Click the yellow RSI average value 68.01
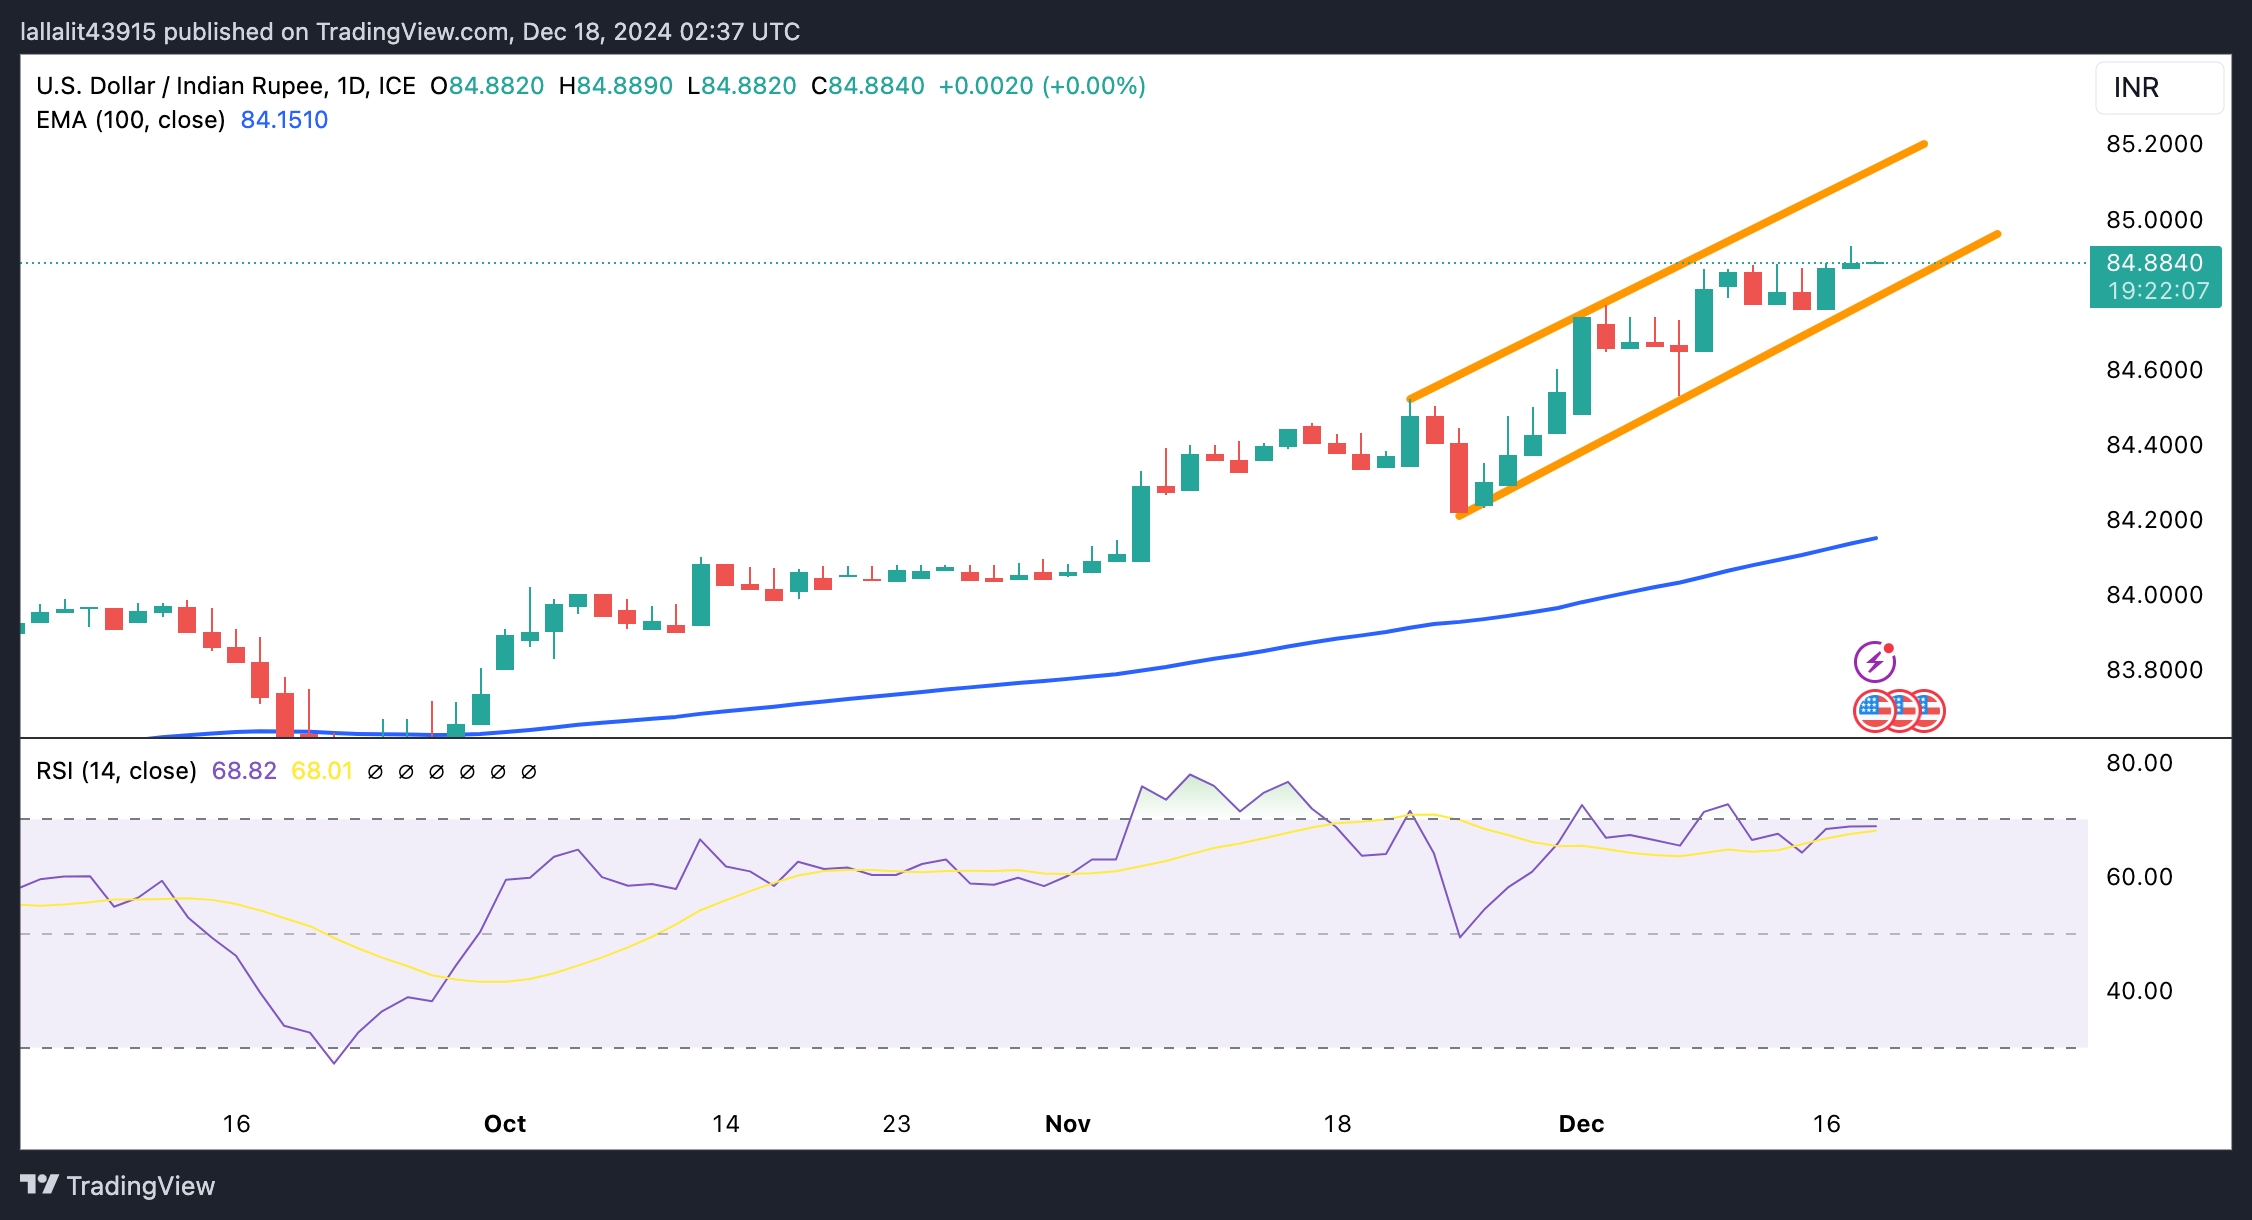2252x1220 pixels. (x=321, y=771)
